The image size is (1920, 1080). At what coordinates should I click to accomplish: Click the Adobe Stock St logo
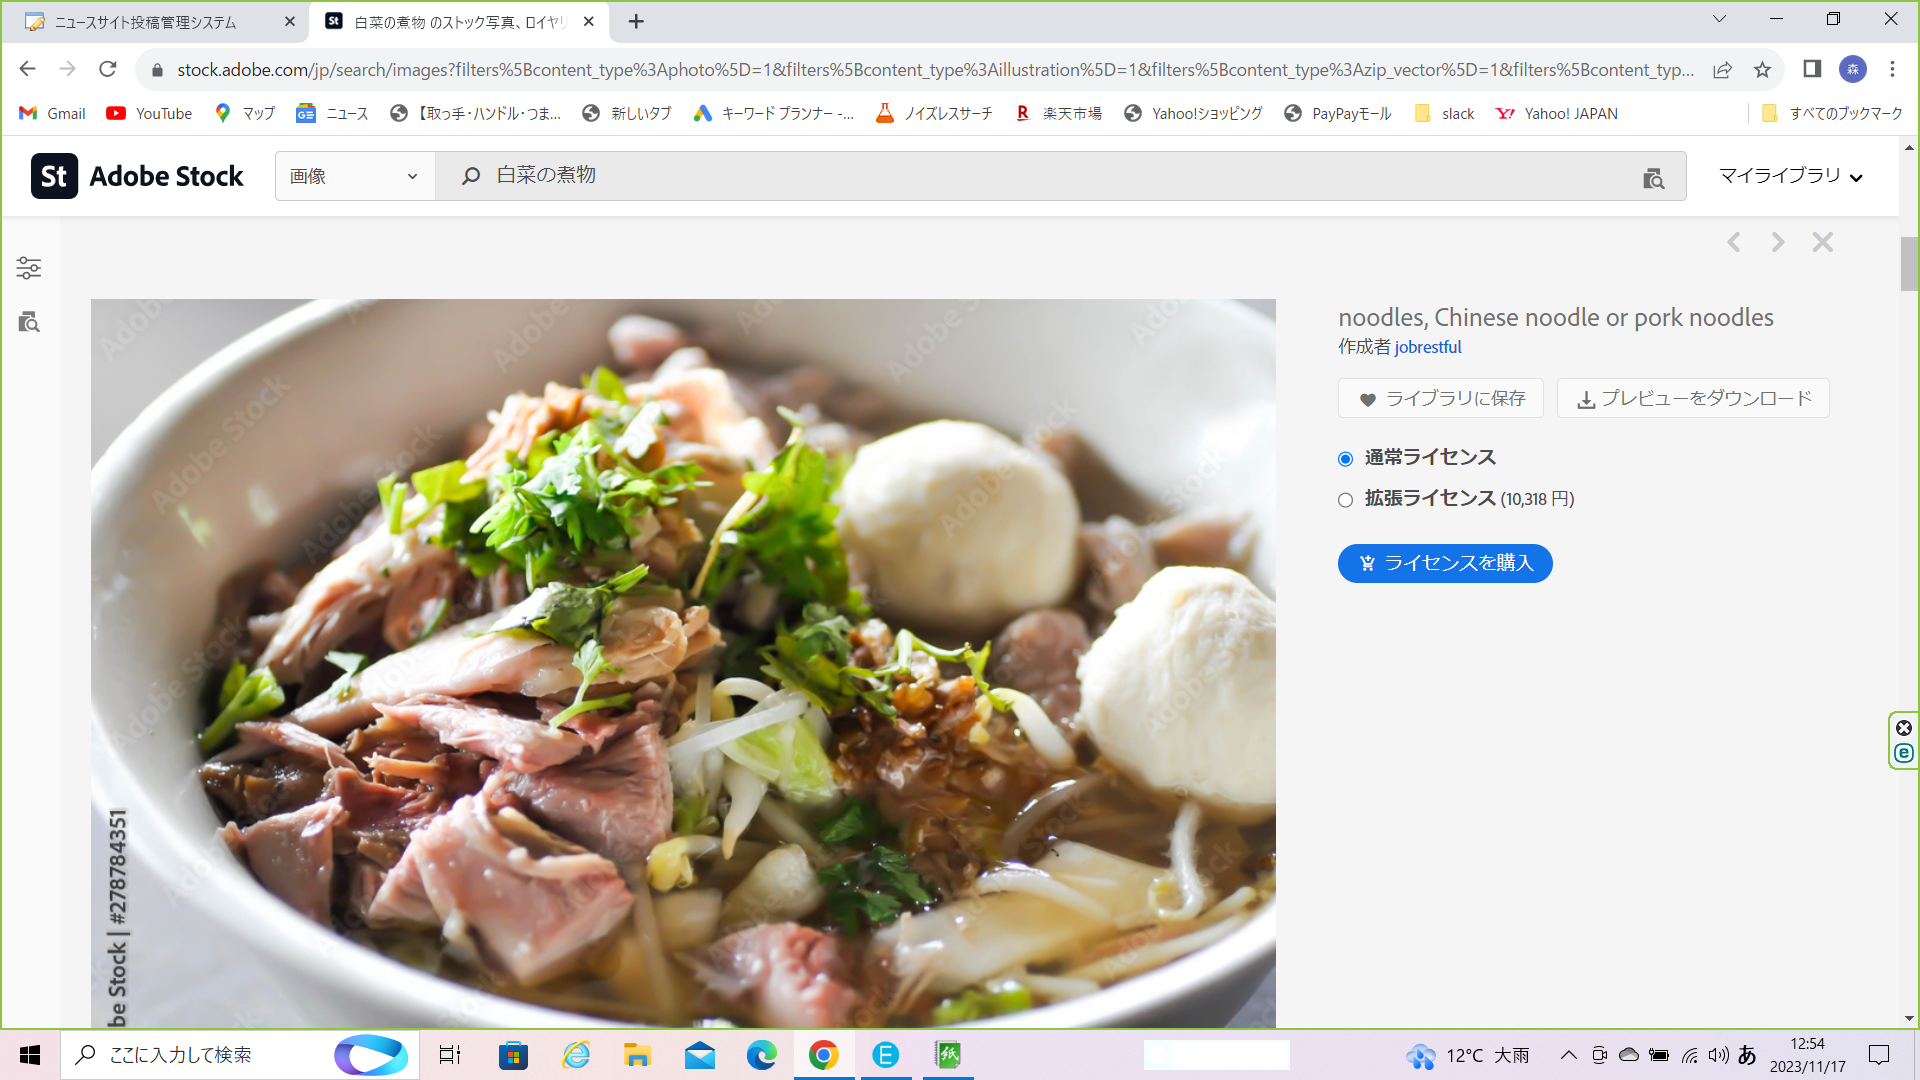54,176
